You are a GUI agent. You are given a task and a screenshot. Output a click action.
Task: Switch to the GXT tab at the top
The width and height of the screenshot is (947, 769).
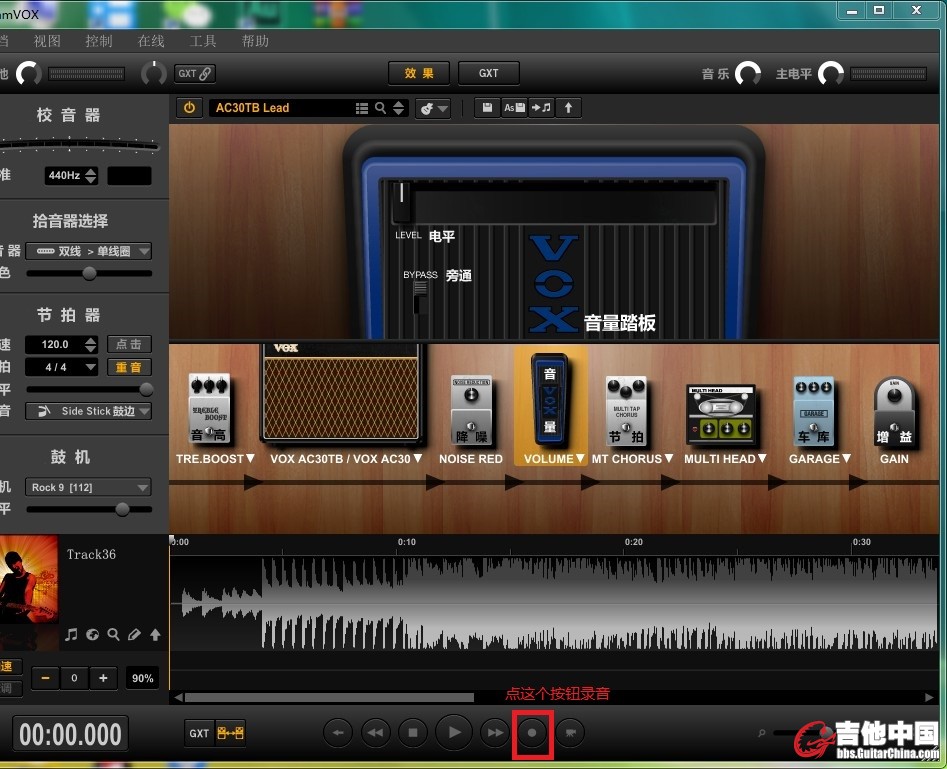(489, 74)
